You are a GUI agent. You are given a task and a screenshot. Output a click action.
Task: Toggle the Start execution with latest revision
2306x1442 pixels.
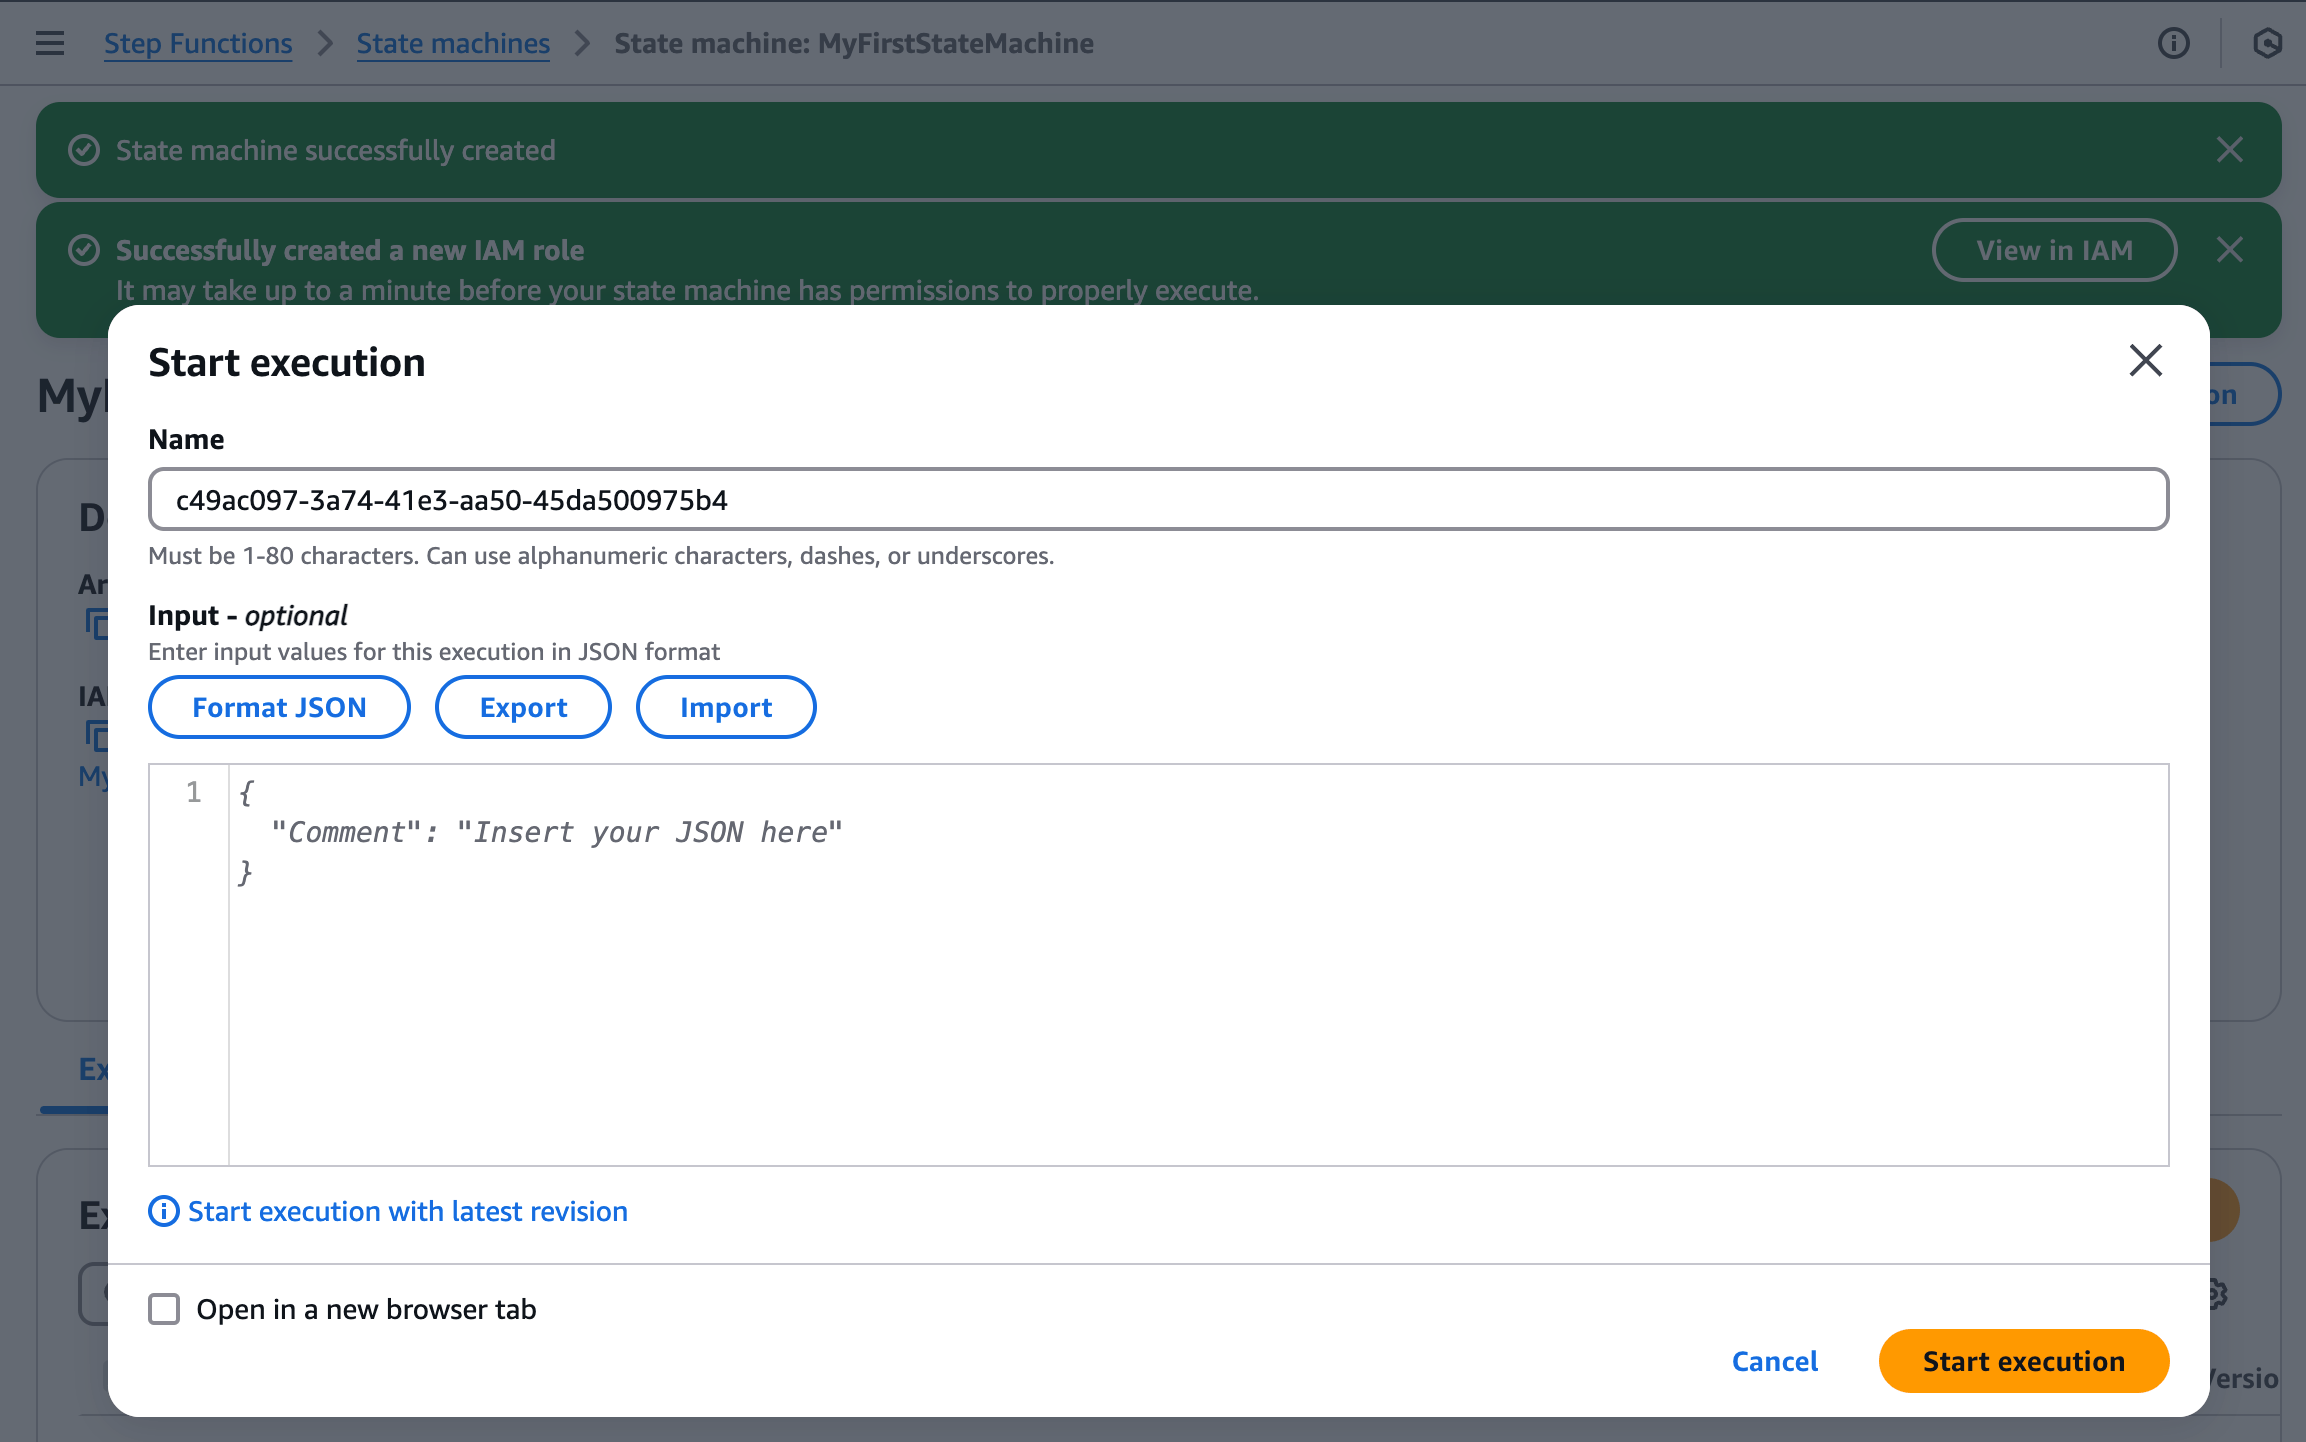click(x=407, y=1209)
